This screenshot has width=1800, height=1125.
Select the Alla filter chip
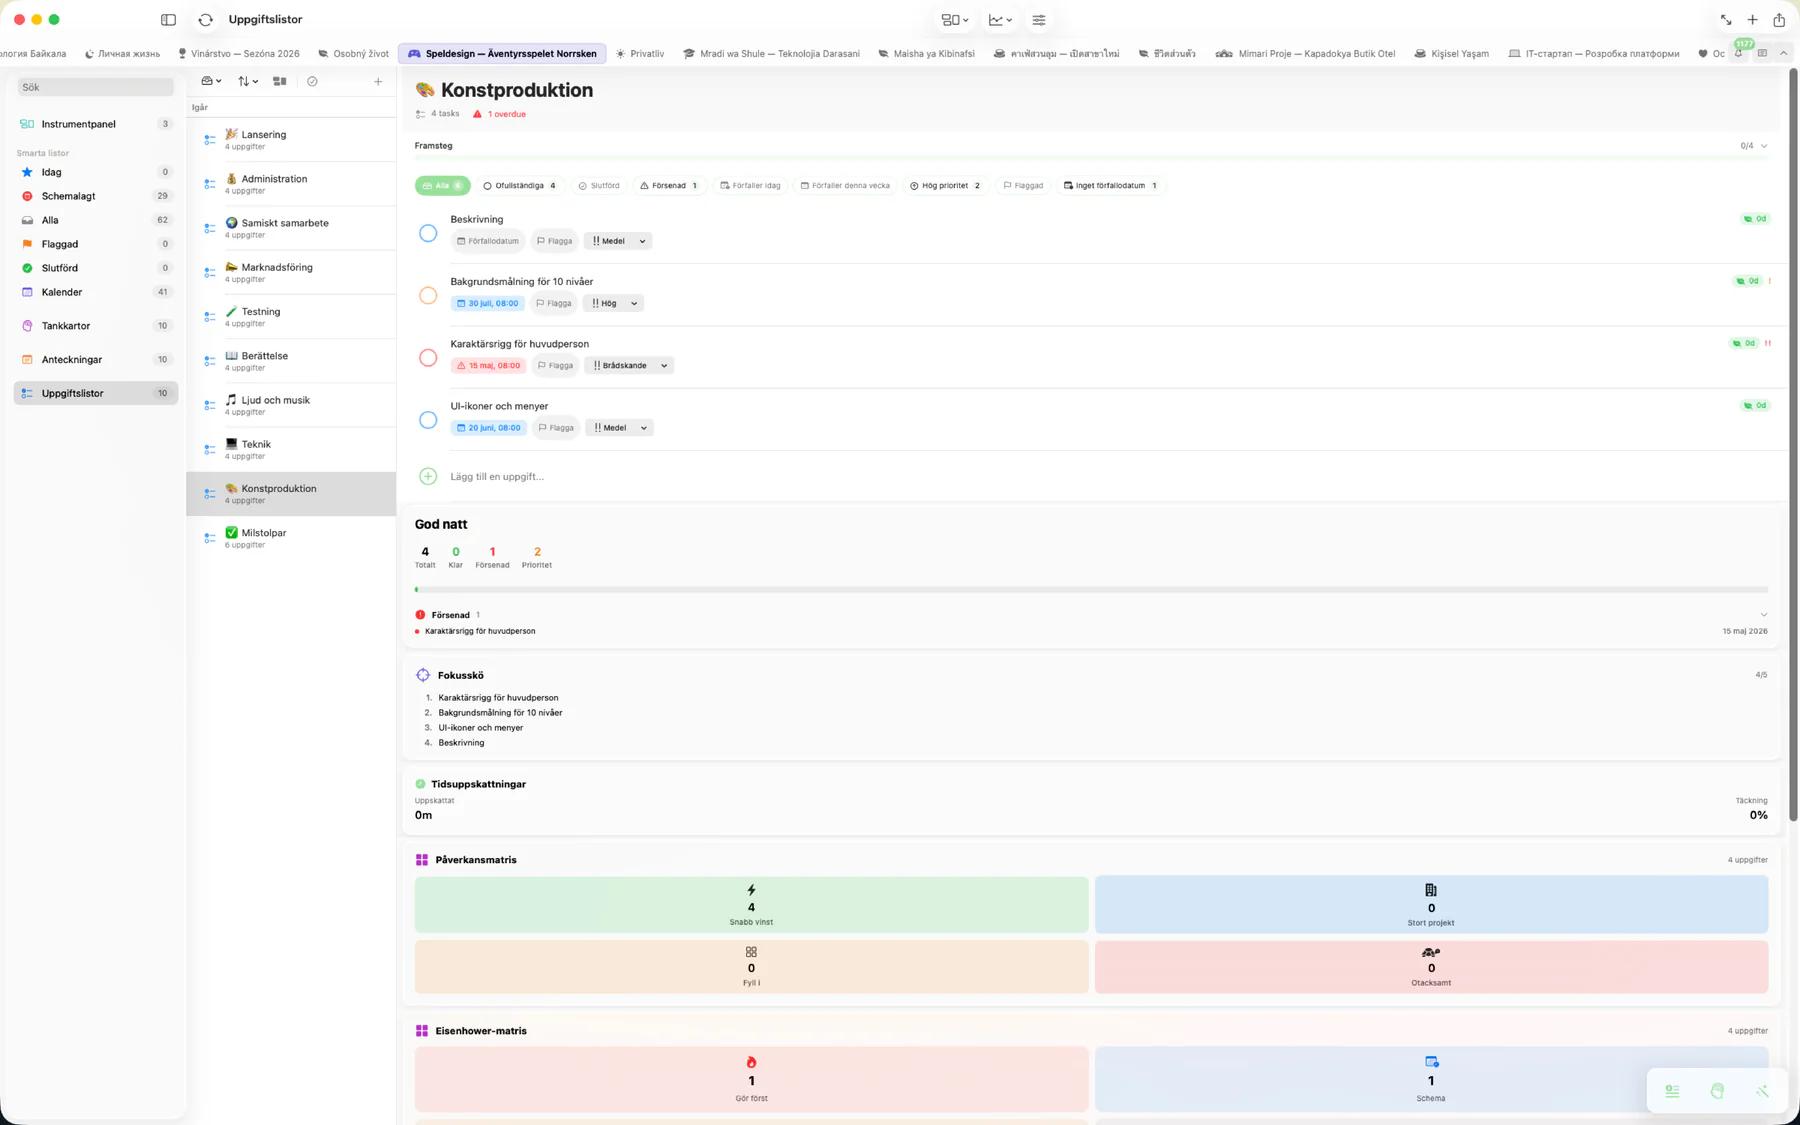[x=442, y=186]
